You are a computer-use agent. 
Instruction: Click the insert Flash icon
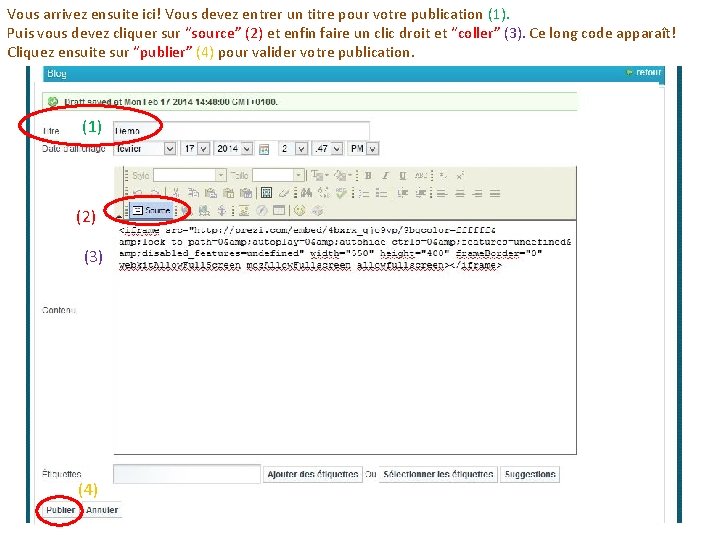[x=262, y=211]
